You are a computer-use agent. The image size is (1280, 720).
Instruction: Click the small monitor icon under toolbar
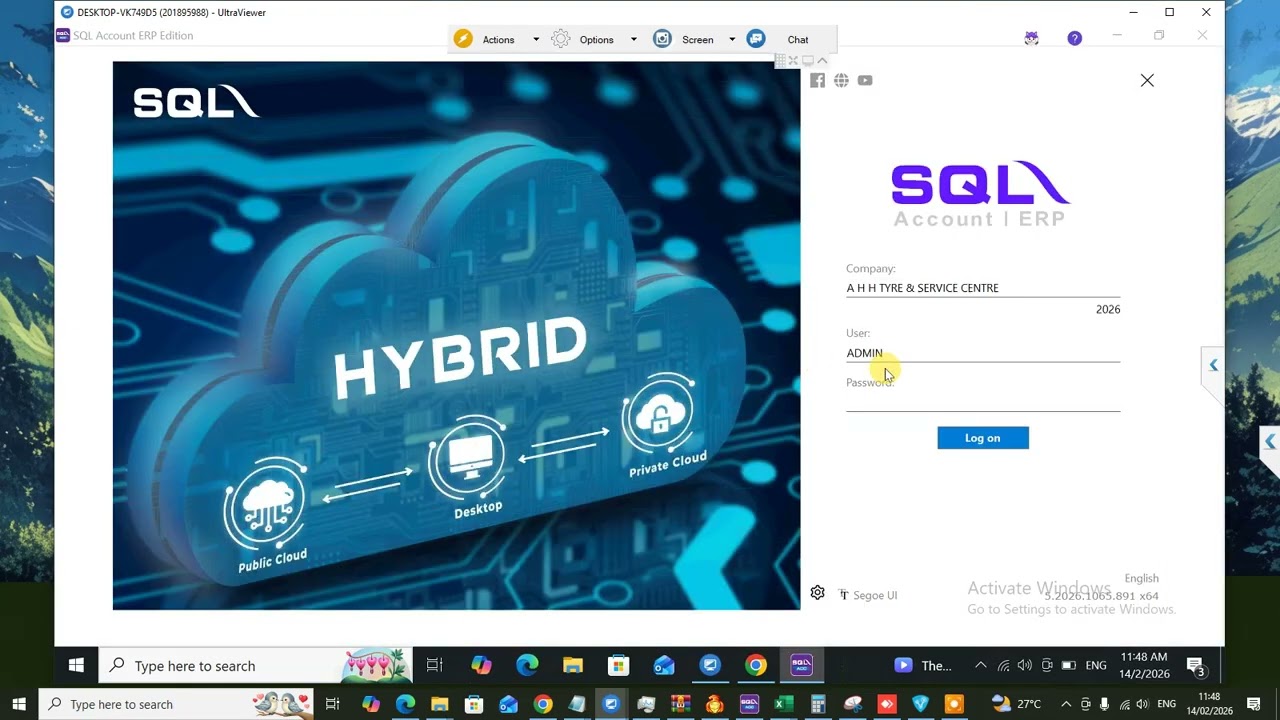tap(808, 60)
